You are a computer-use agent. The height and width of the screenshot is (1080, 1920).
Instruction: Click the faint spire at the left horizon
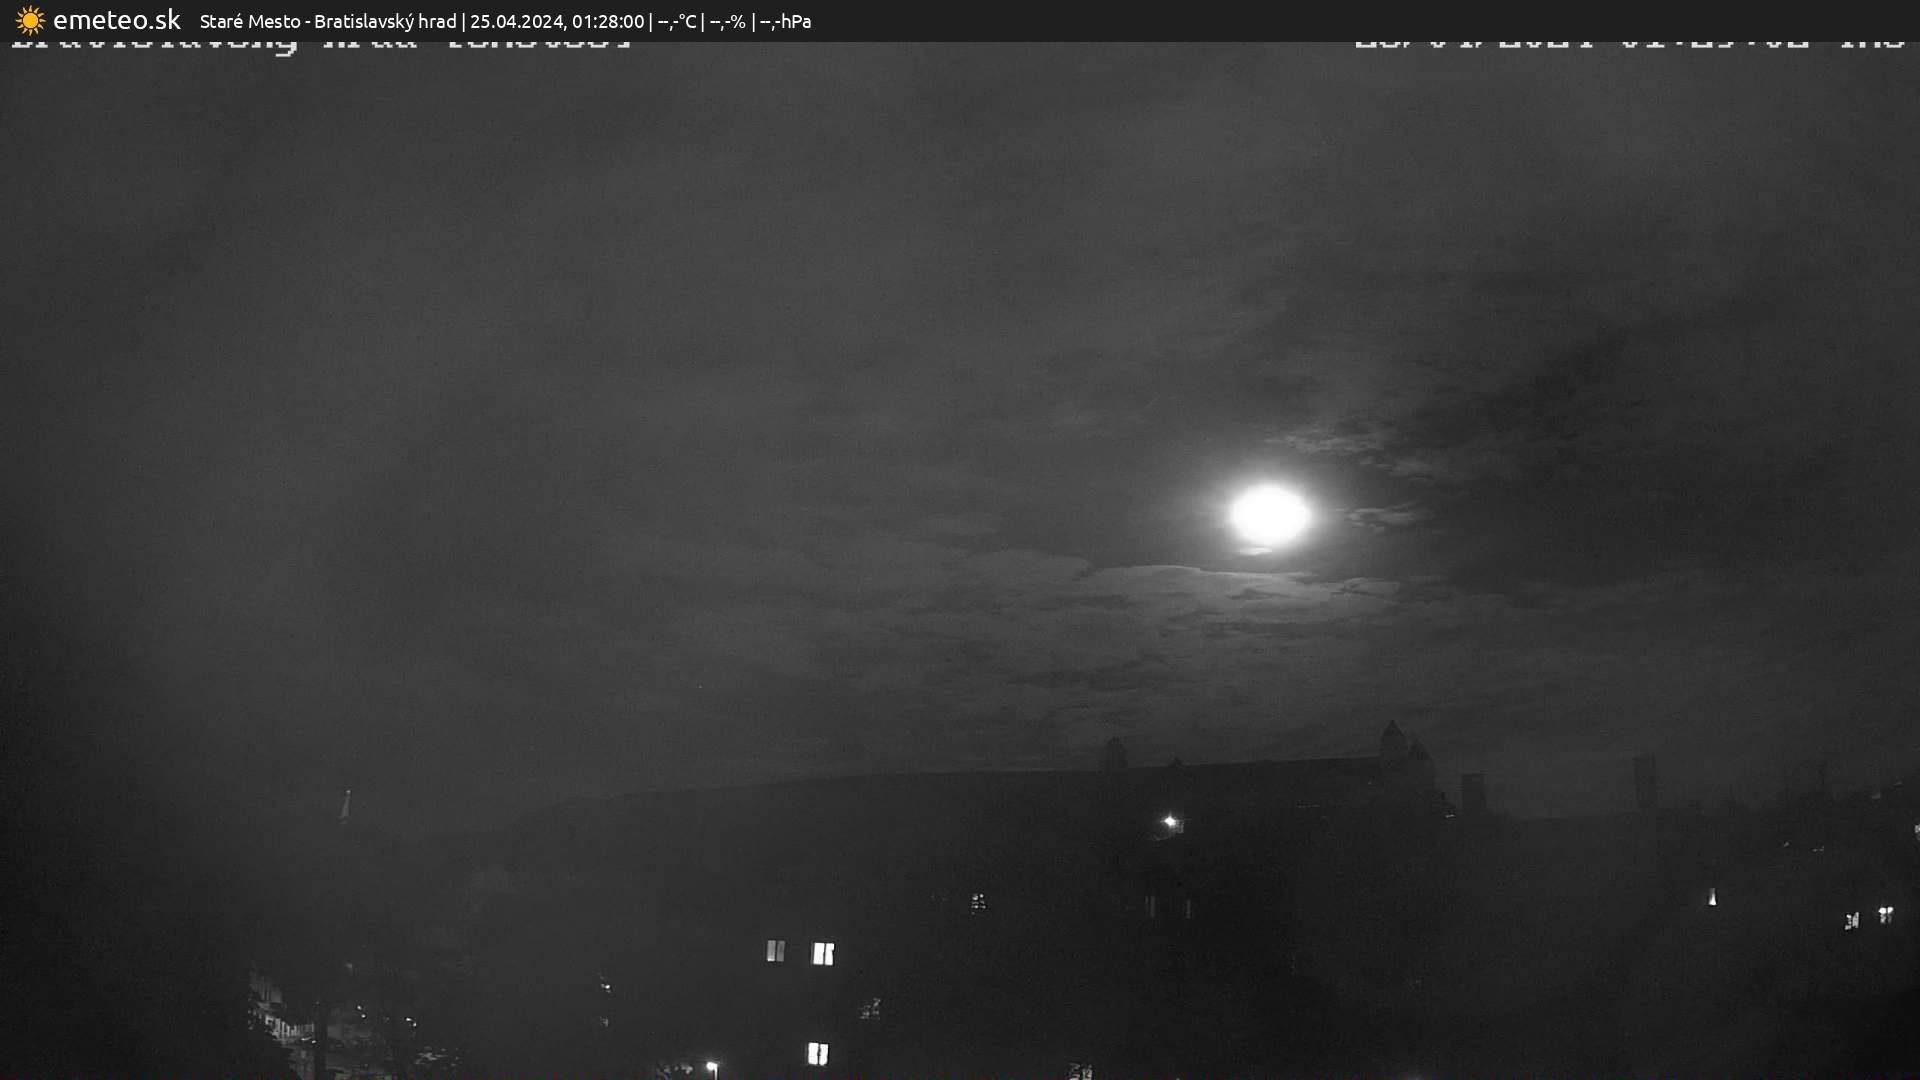pyautogui.click(x=346, y=803)
